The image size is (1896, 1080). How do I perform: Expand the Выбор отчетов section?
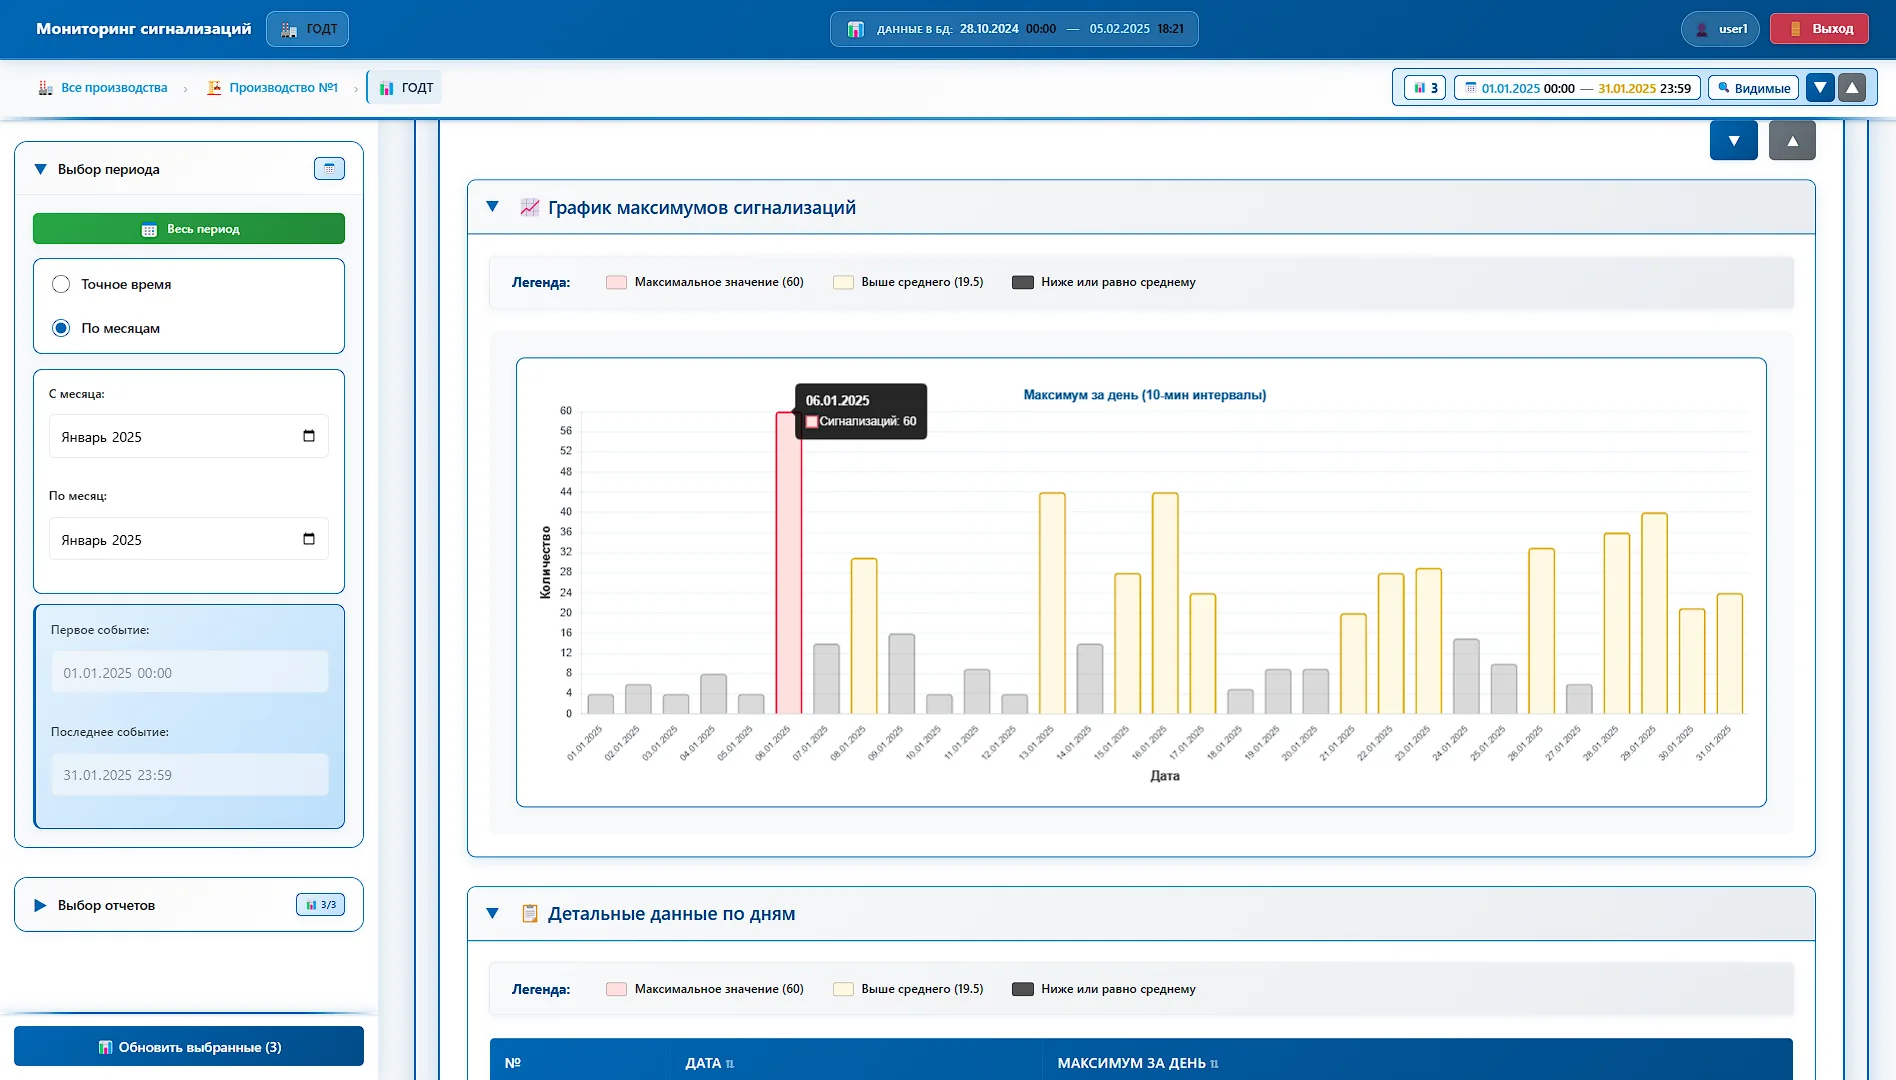[x=40, y=905]
